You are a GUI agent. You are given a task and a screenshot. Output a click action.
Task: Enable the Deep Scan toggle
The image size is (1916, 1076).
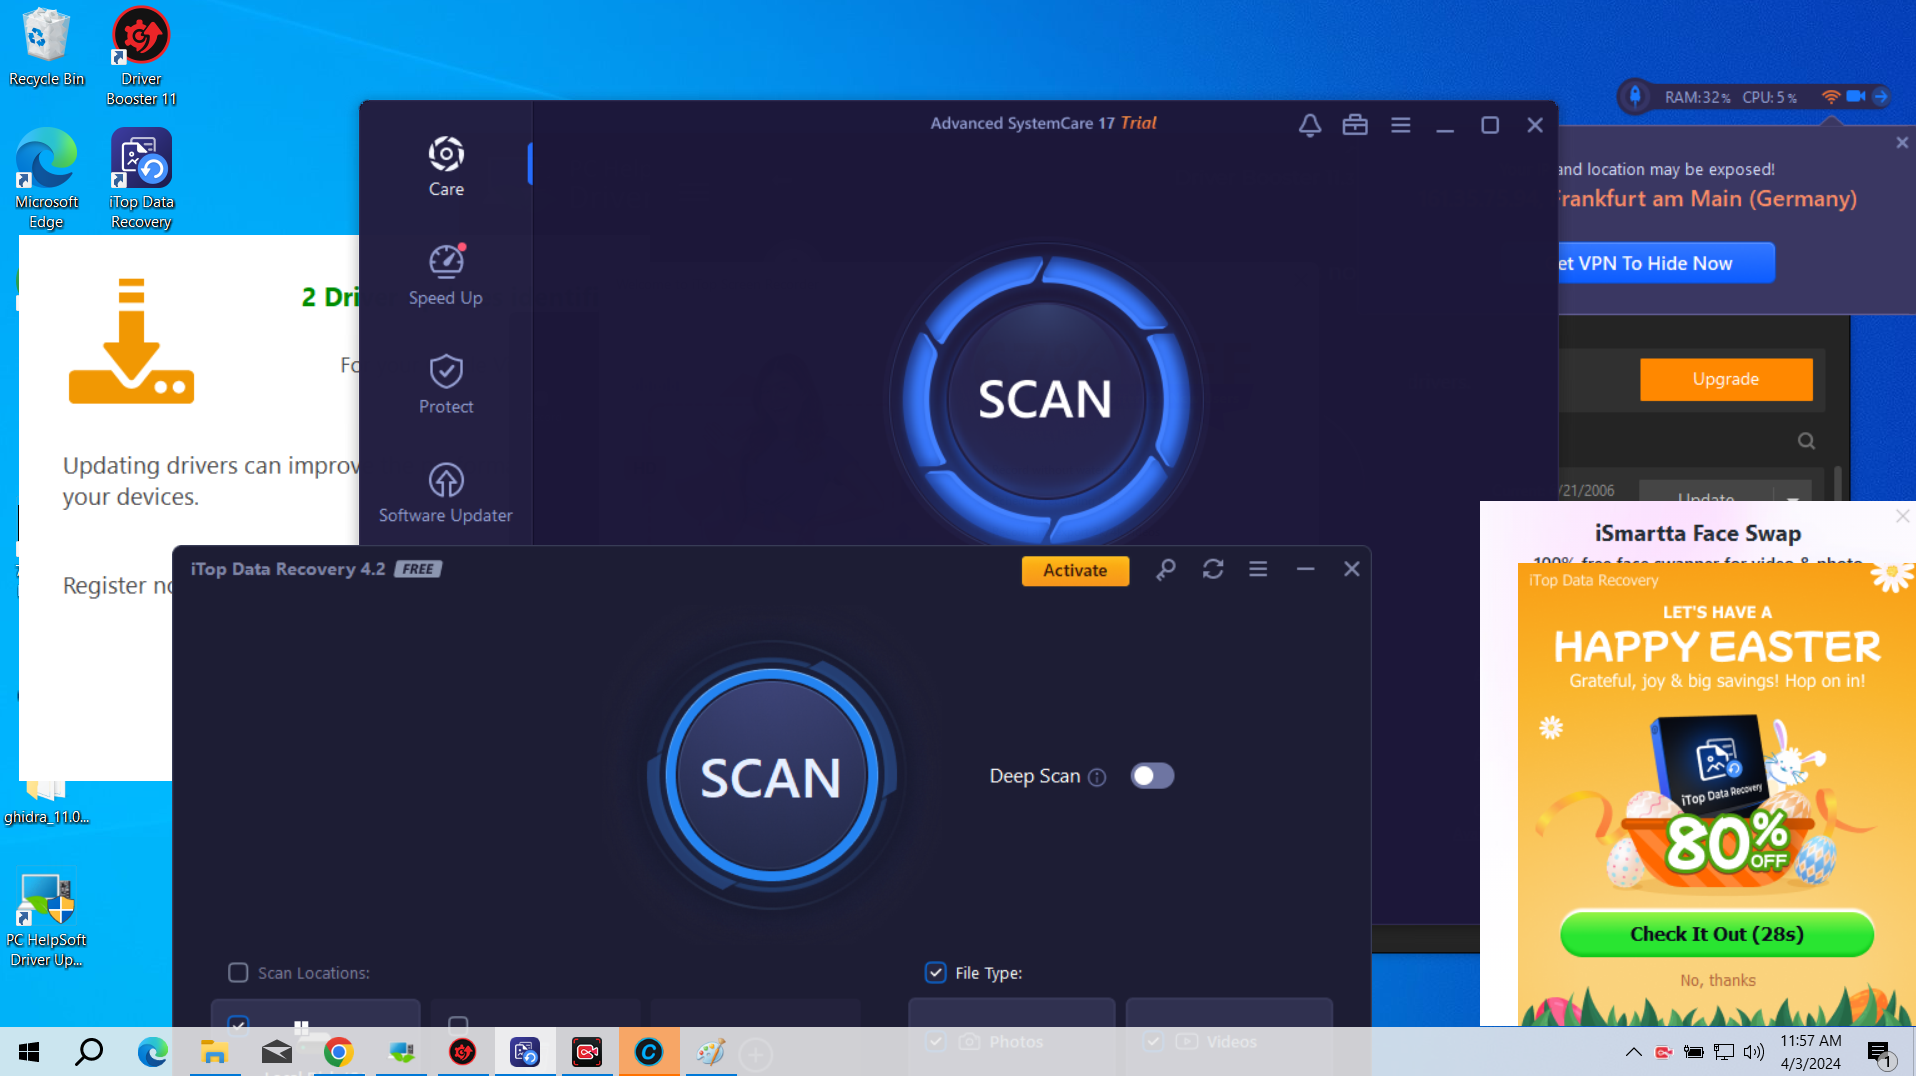1152,775
